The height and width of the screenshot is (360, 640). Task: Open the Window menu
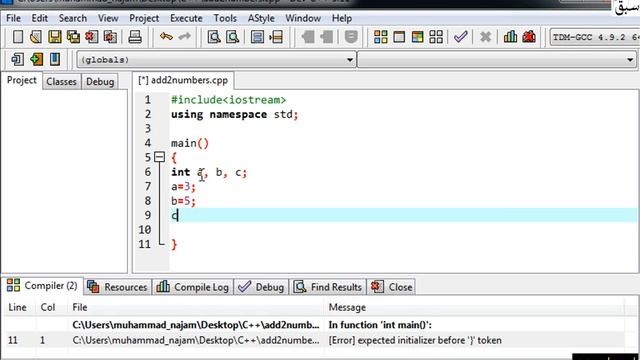pyautogui.click(x=303, y=18)
